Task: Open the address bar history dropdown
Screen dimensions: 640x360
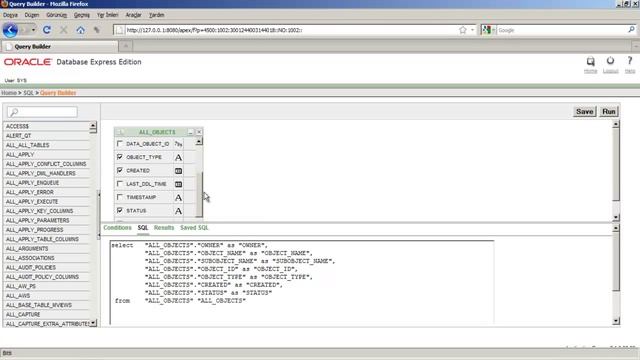Action: (472, 30)
